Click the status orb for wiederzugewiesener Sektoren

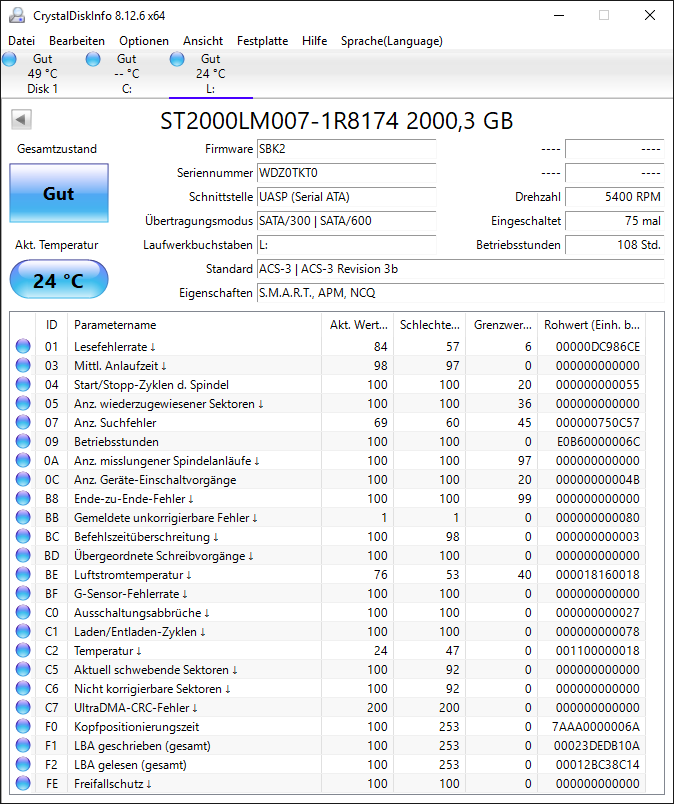pos(23,404)
